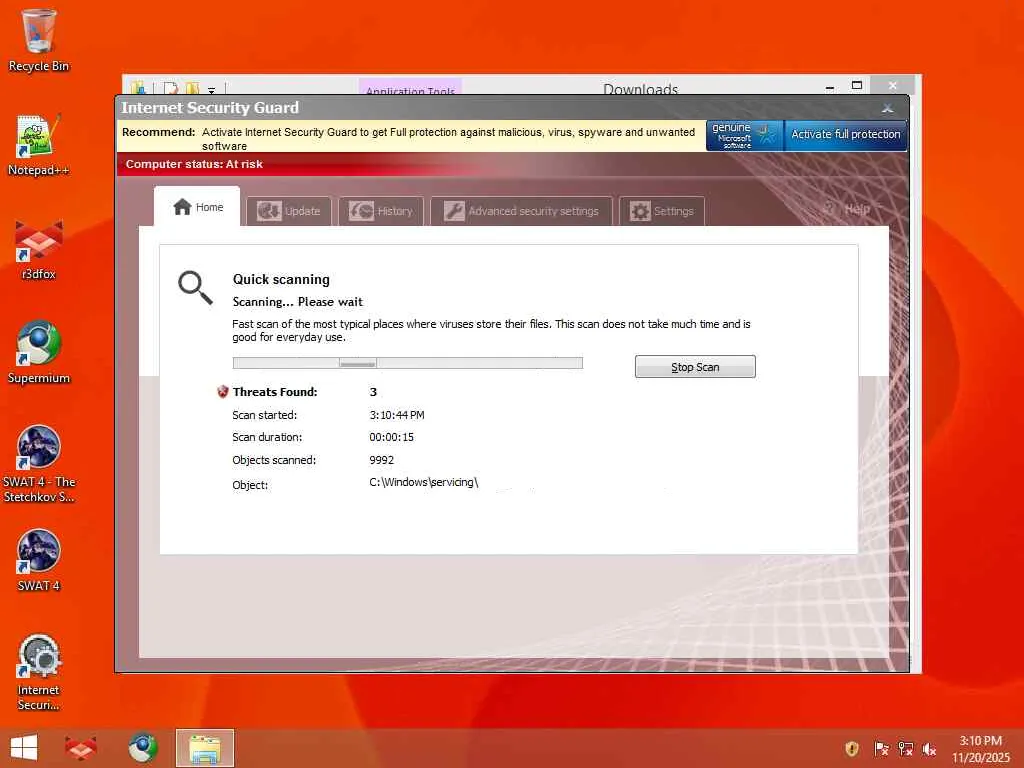Viewport: 1024px width, 768px height.
Task: Click the quick scan progress bar
Action: pos(408,363)
